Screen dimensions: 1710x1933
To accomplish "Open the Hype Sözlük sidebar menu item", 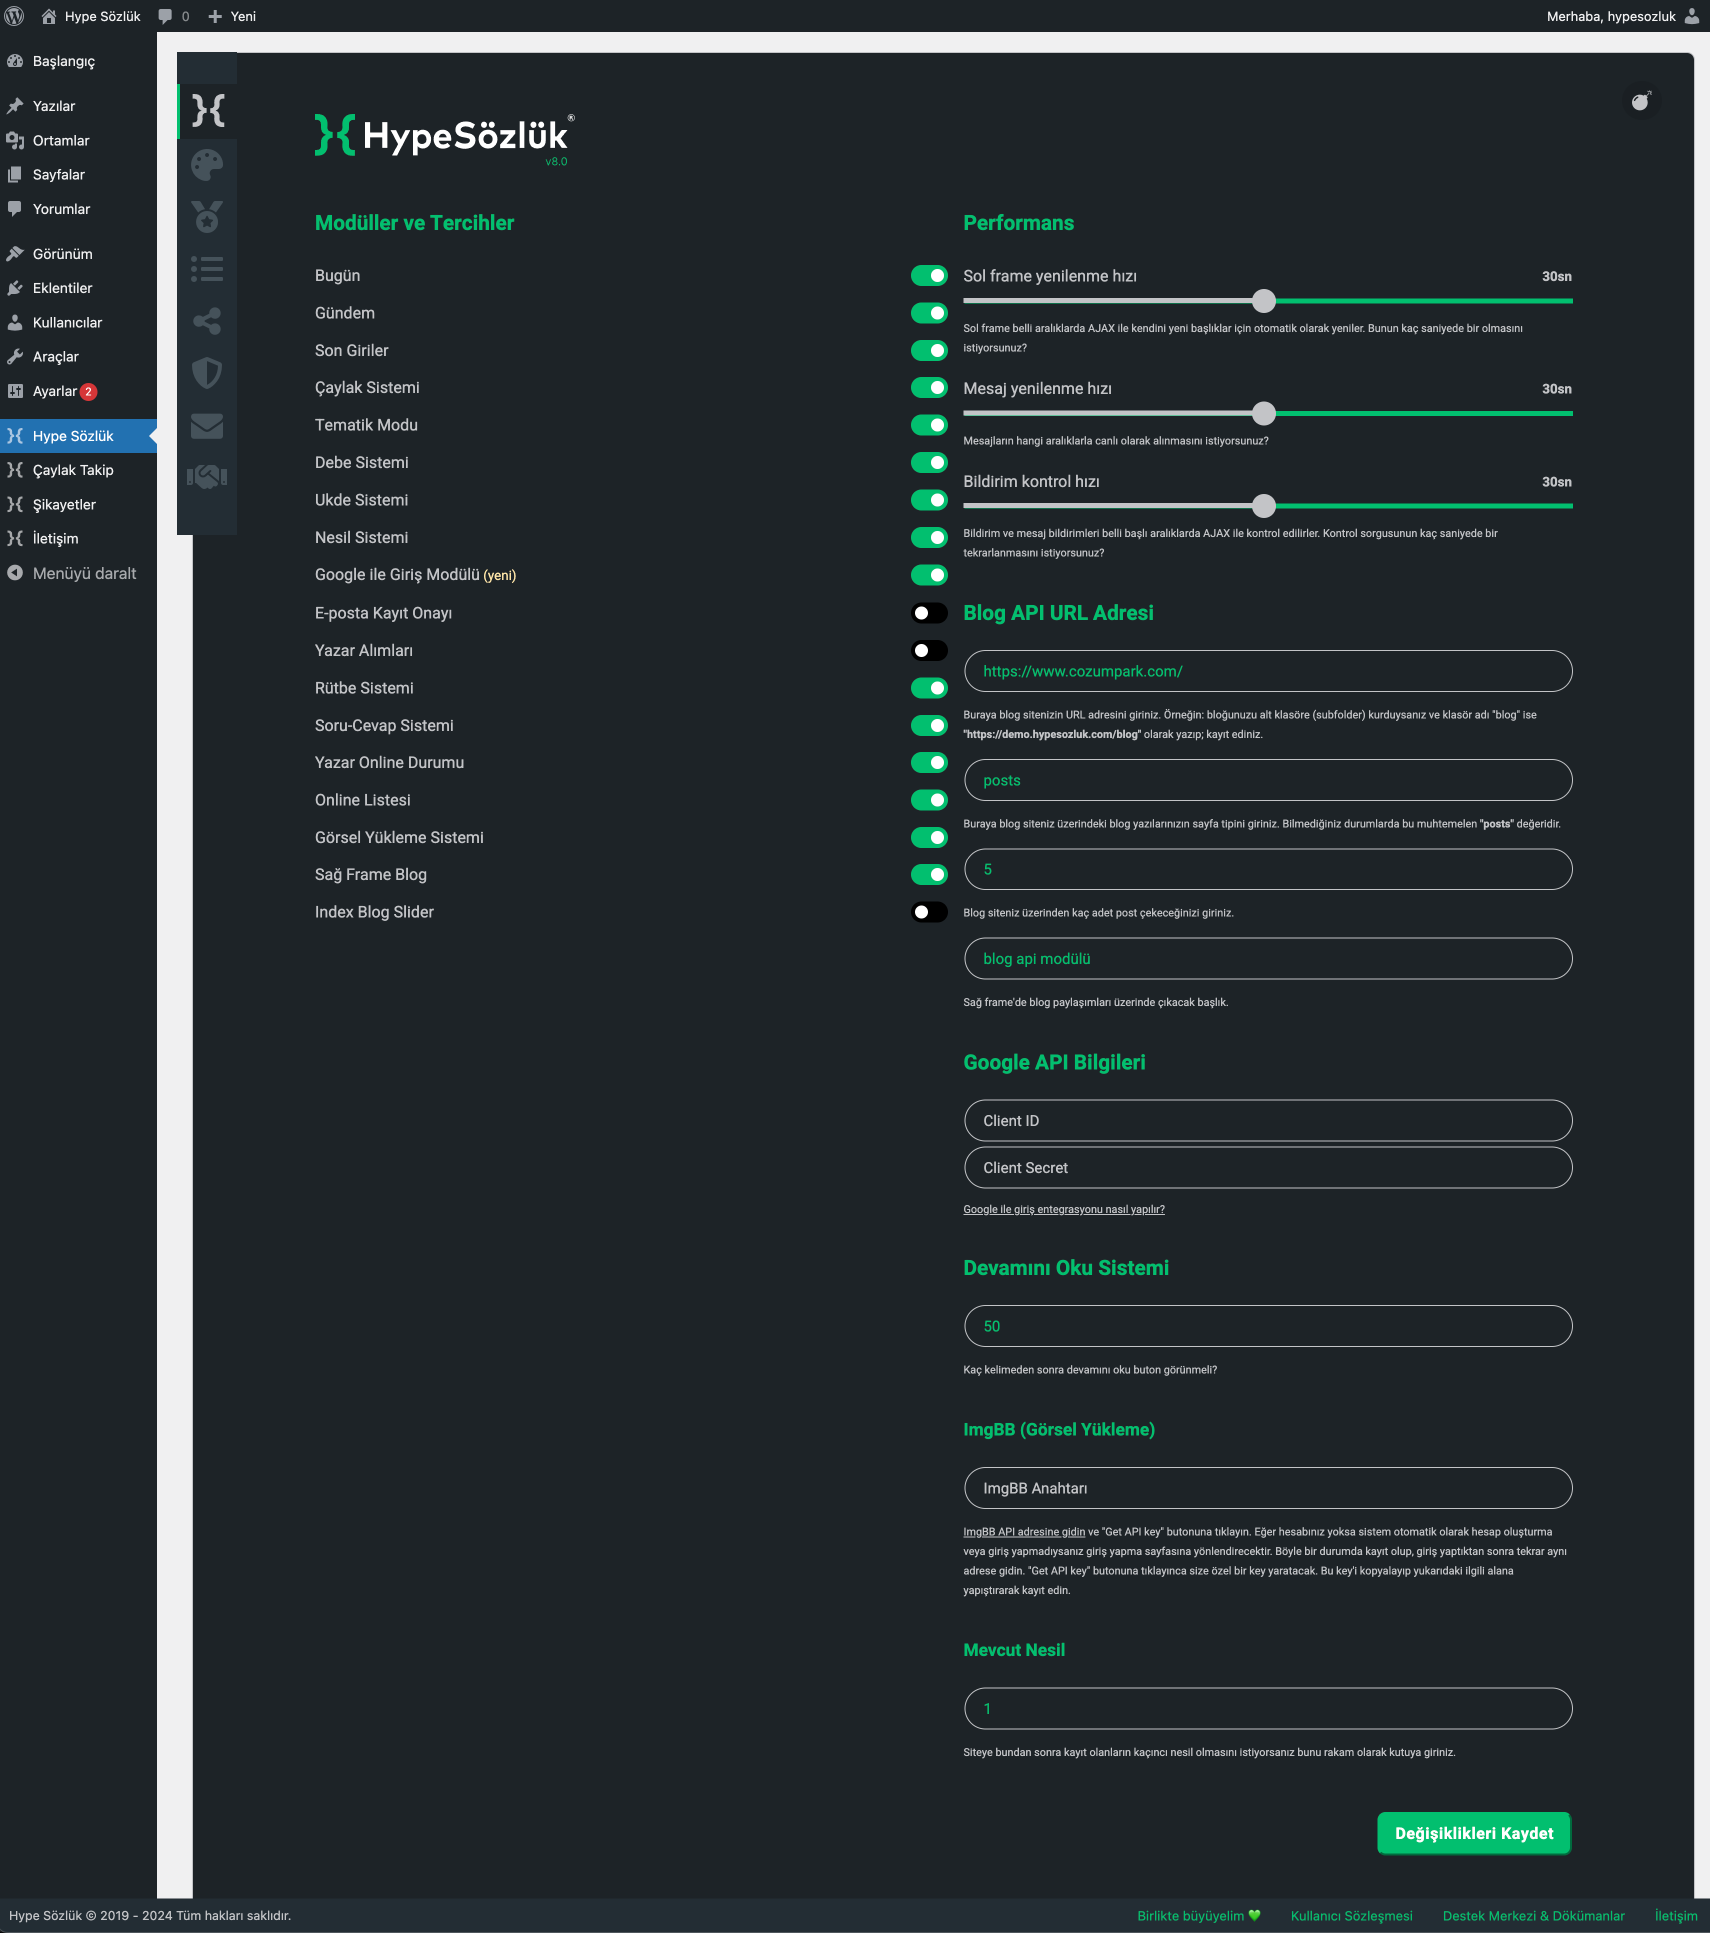I will tap(78, 436).
